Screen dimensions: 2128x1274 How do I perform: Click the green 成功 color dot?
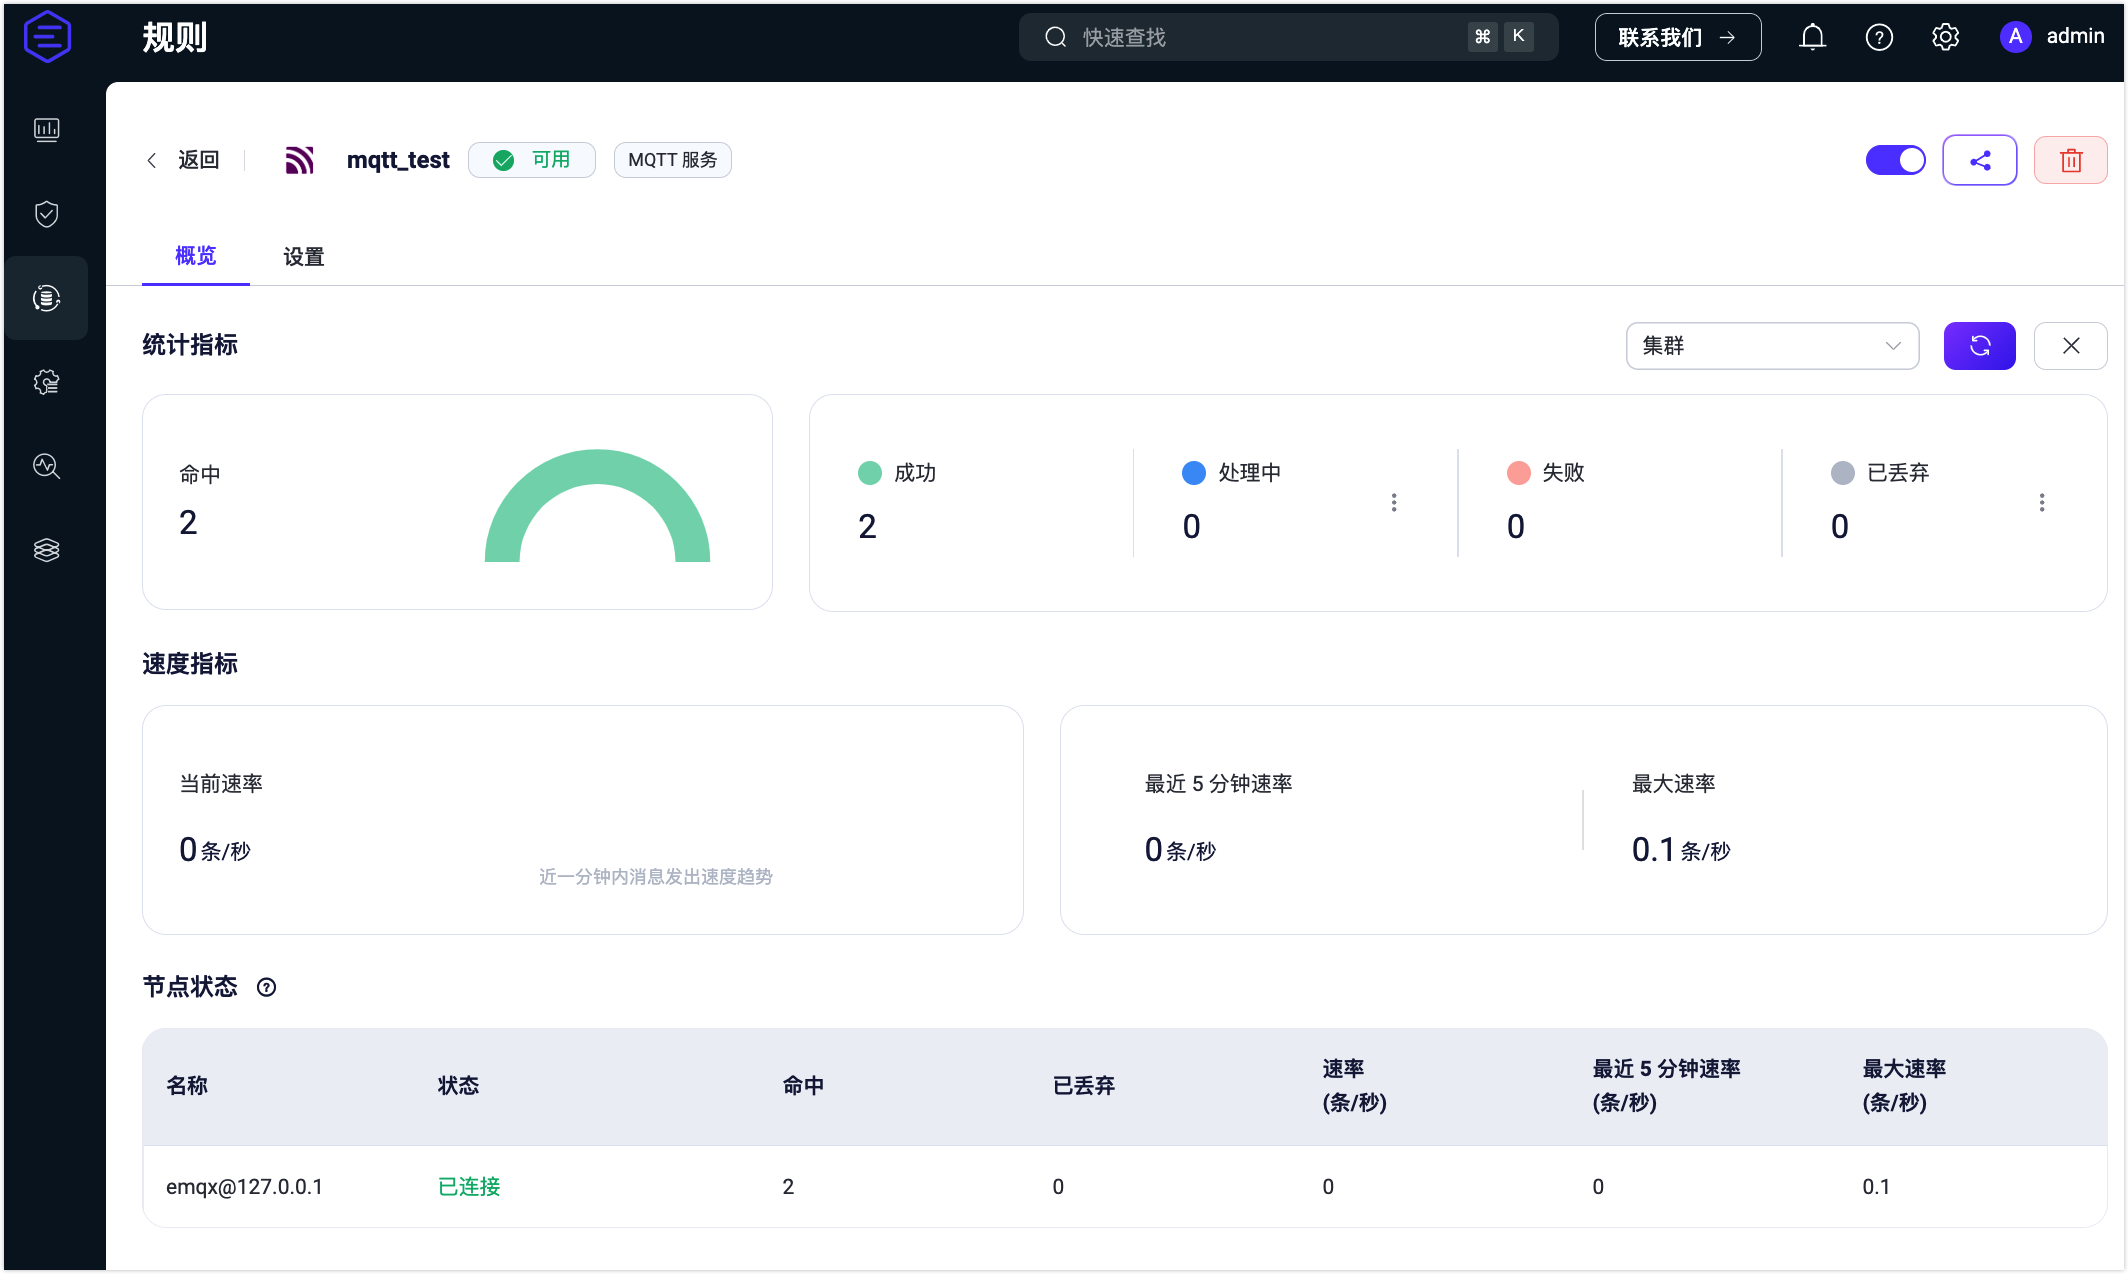click(870, 473)
